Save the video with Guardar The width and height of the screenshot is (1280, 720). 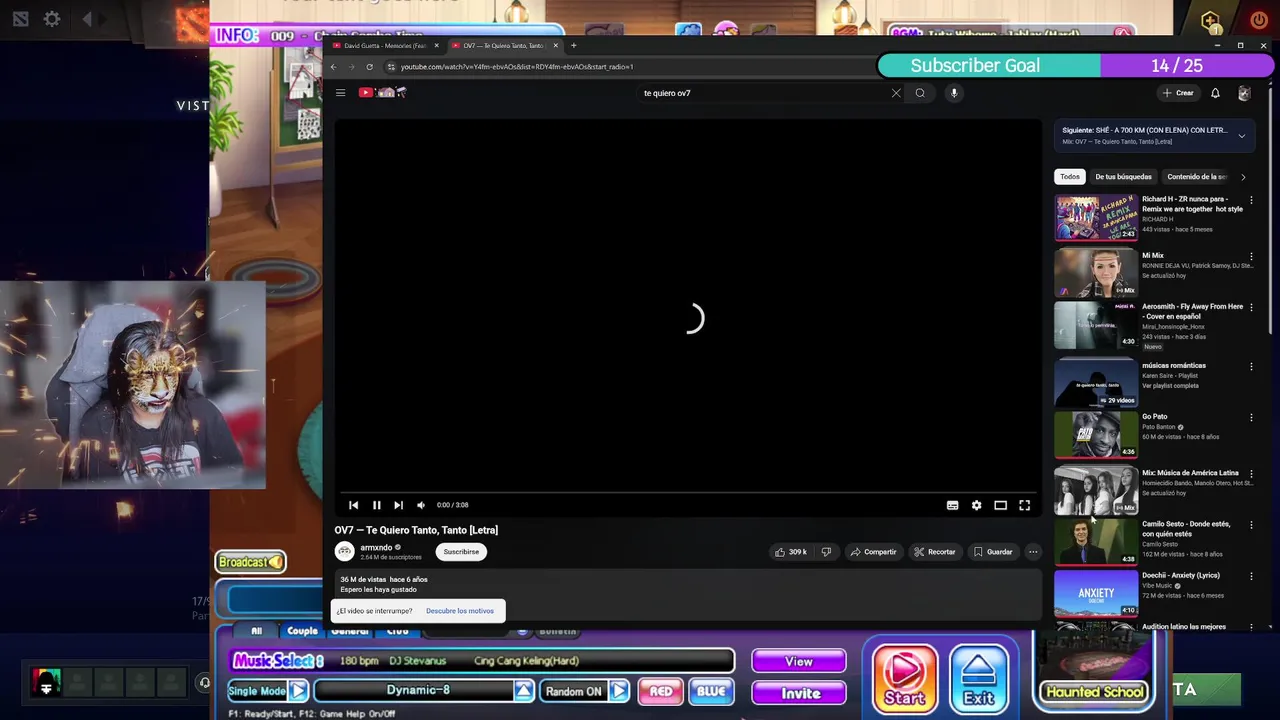(993, 552)
